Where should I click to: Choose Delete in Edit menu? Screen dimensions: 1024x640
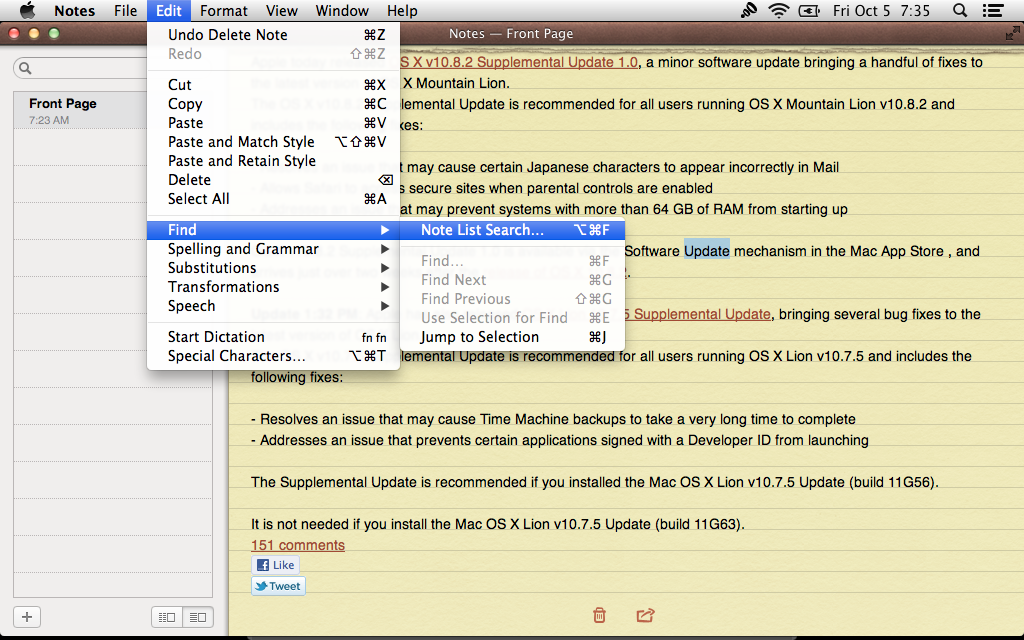point(273,180)
